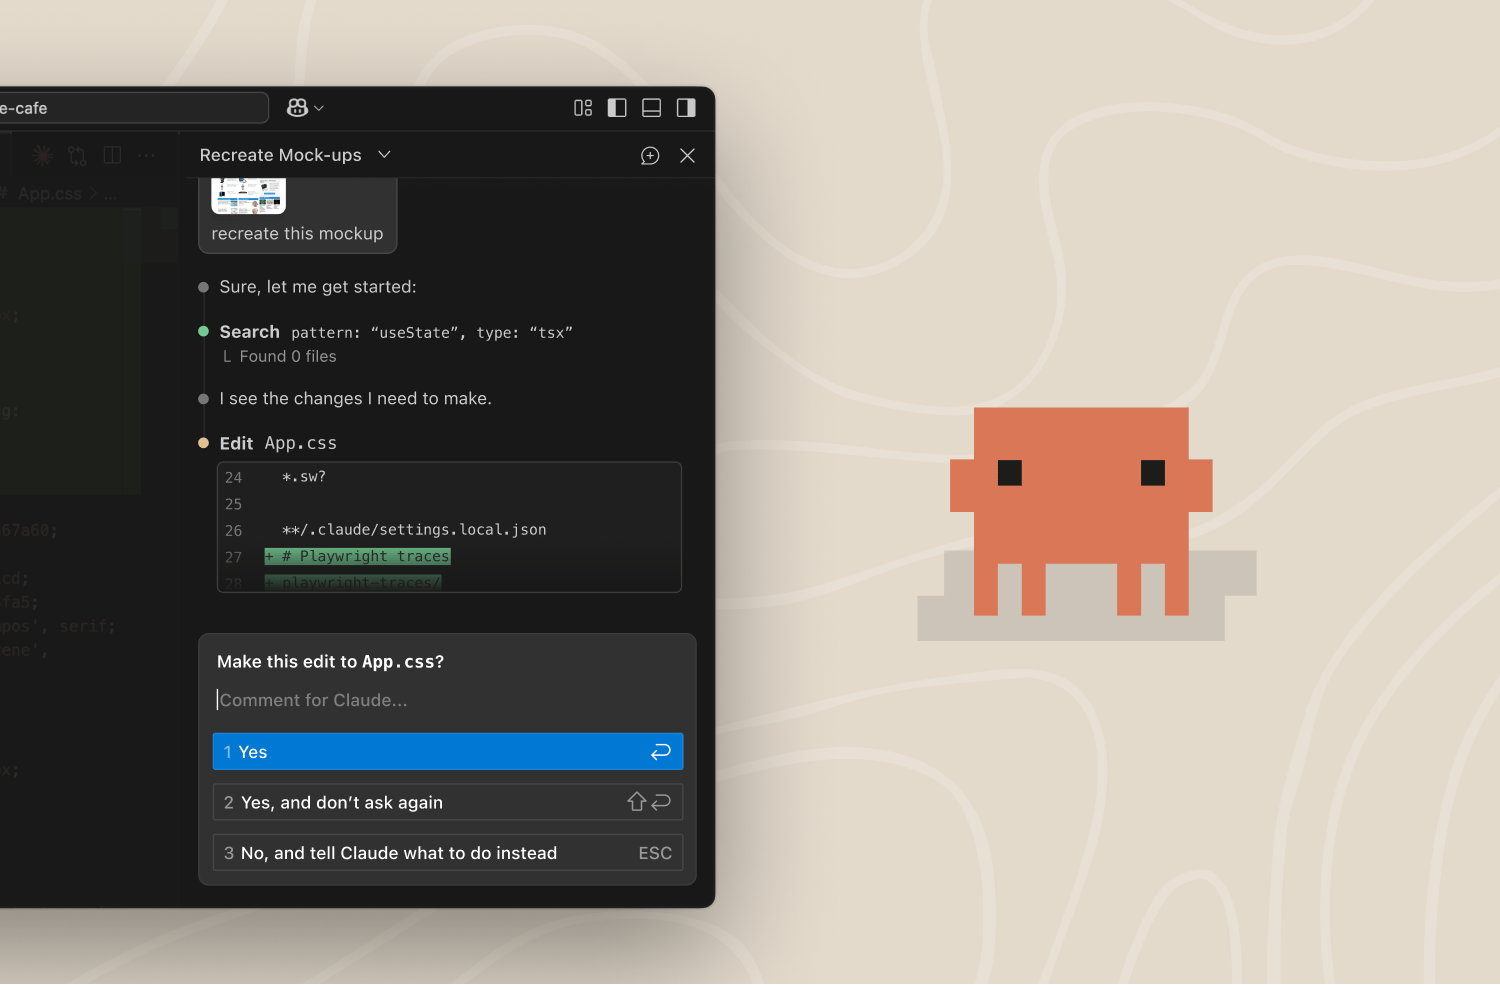Start a new chat conversation

pyautogui.click(x=650, y=156)
